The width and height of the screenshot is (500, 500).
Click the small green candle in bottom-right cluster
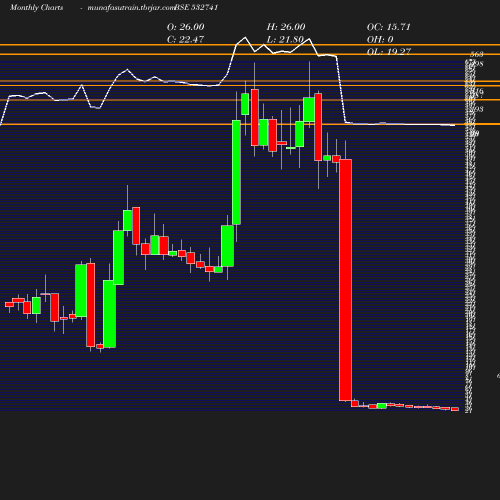[x=382, y=406]
